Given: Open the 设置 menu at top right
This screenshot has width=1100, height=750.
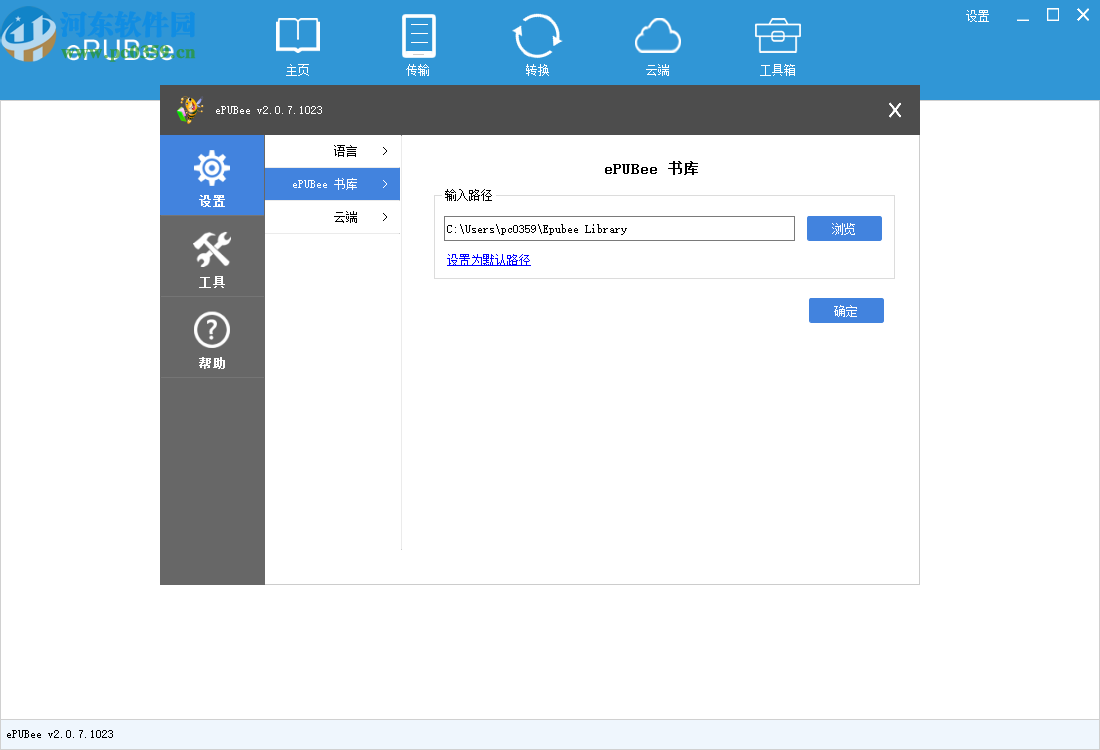Looking at the screenshot, I should click(x=977, y=15).
